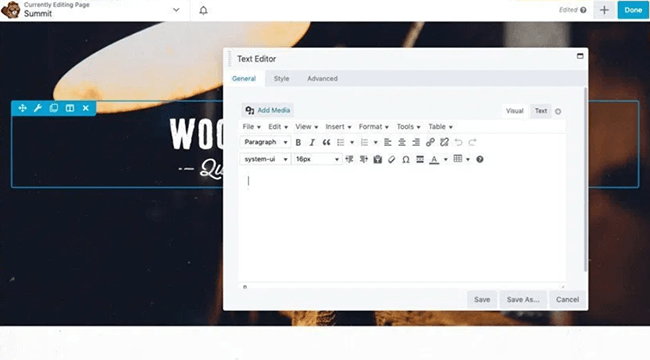
Task: Cancel text editor changes
Action: click(567, 299)
